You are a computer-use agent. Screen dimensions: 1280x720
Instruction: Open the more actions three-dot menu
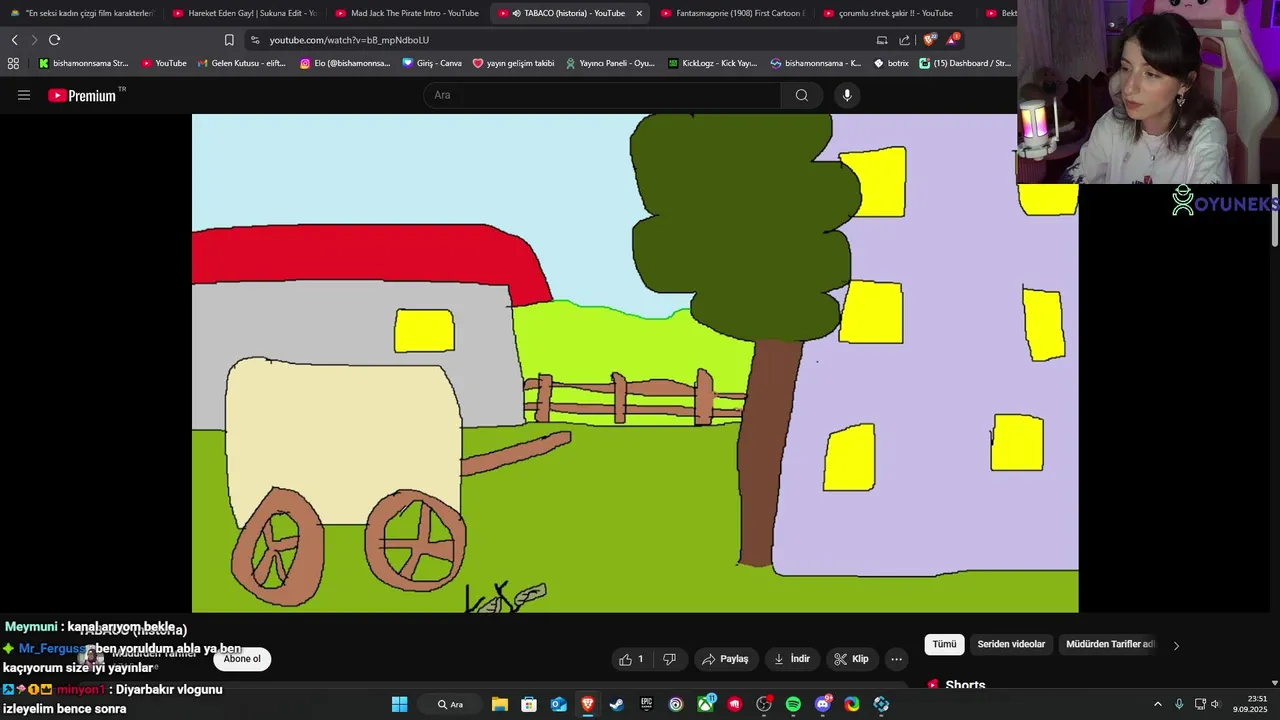tap(896, 659)
